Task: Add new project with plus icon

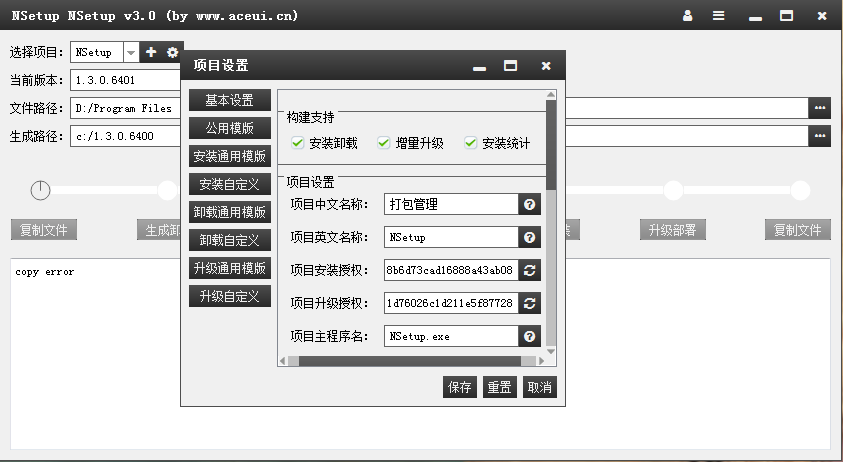Action: point(151,52)
